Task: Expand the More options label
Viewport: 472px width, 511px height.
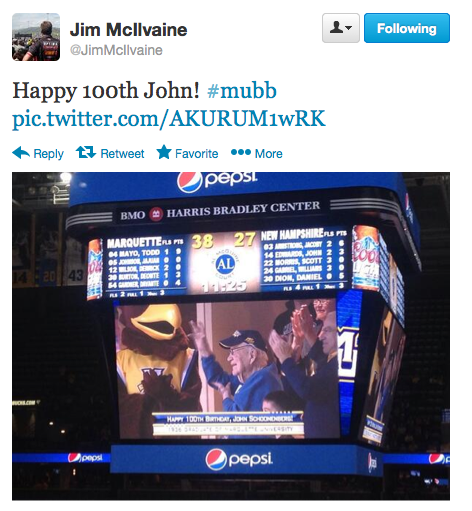Action: [x=268, y=154]
